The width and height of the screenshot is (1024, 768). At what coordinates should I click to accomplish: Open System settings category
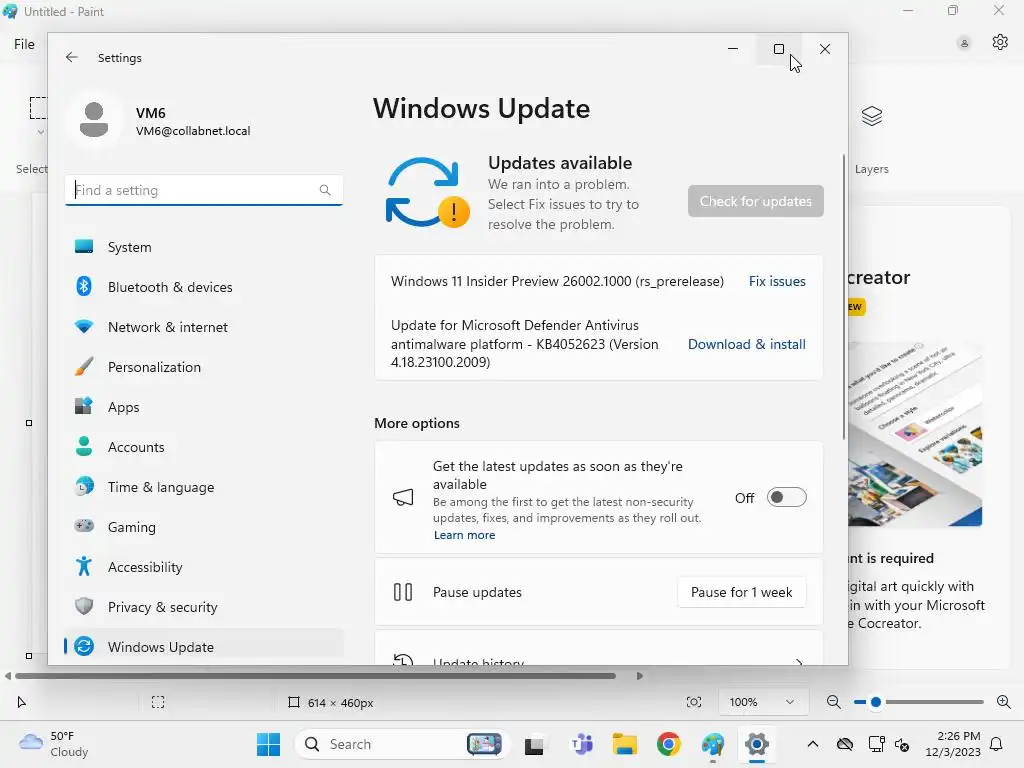point(204,247)
